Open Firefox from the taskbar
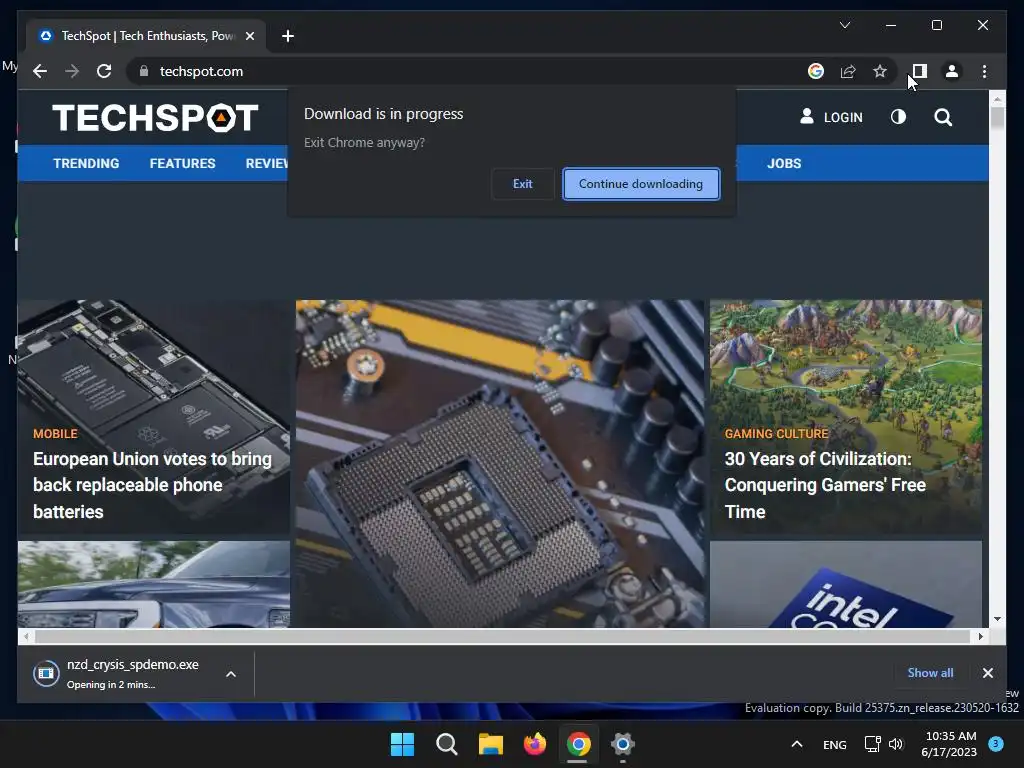1024x768 pixels. [x=535, y=744]
